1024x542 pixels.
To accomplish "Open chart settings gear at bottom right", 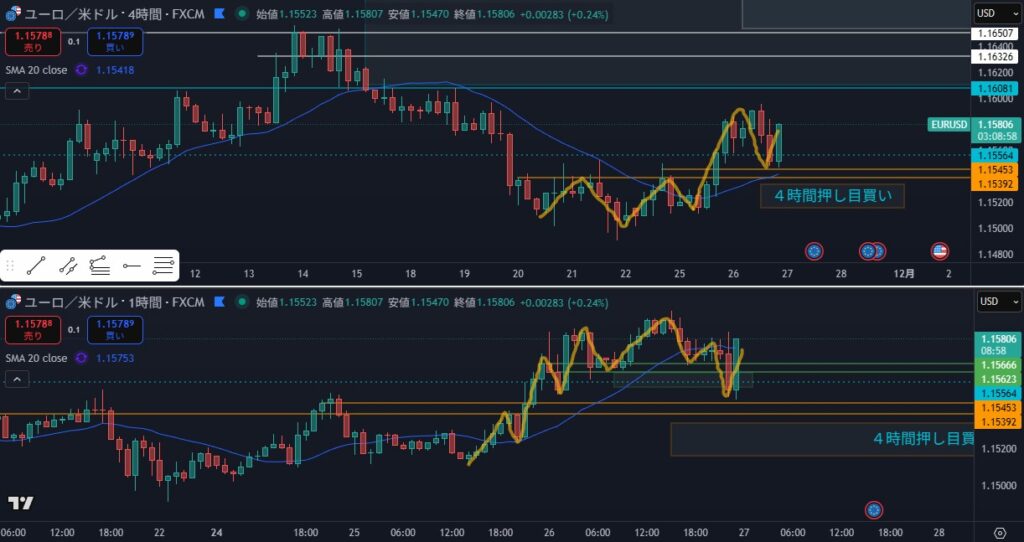I will click(1000, 533).
